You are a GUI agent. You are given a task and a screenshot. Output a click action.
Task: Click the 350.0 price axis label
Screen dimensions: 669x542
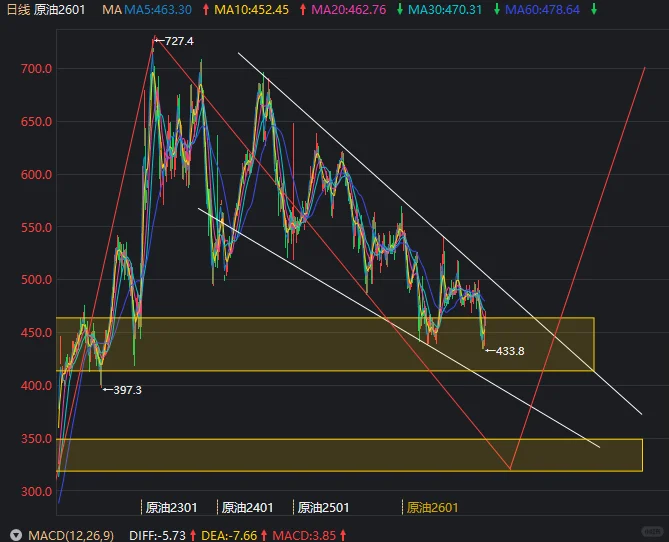coord(37,439)
